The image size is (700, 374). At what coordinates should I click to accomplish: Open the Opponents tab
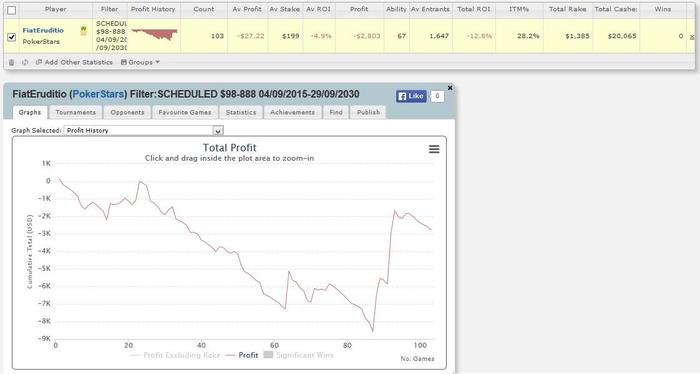pos(127,112)
